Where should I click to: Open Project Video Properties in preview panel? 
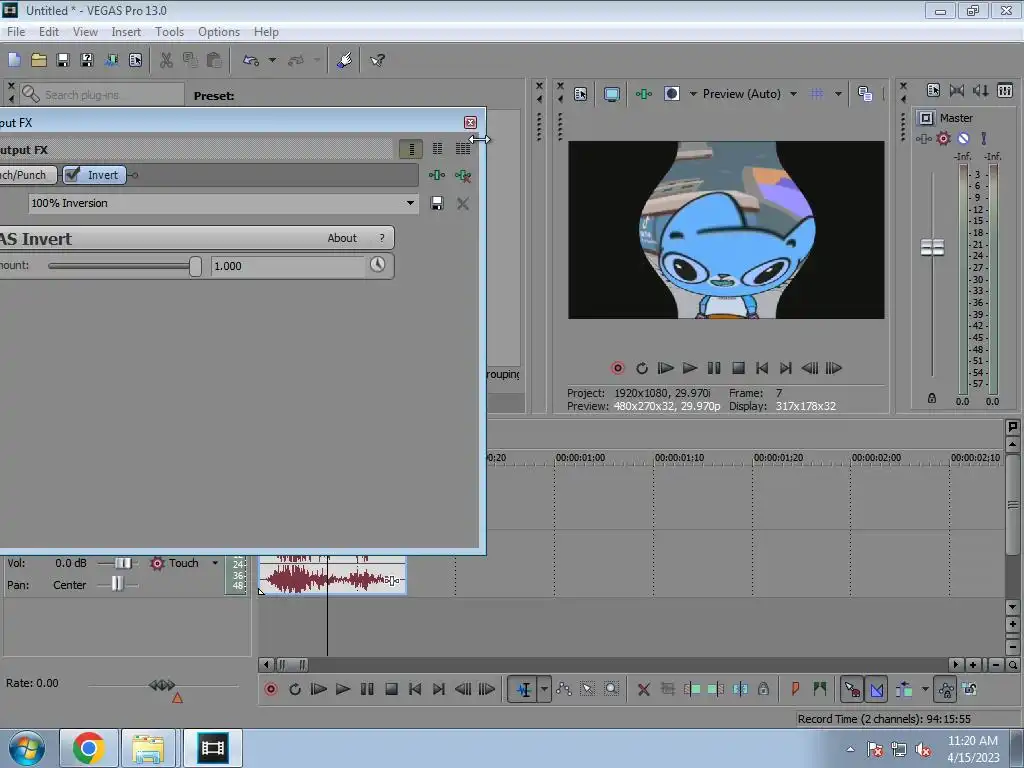click(580, 94)
